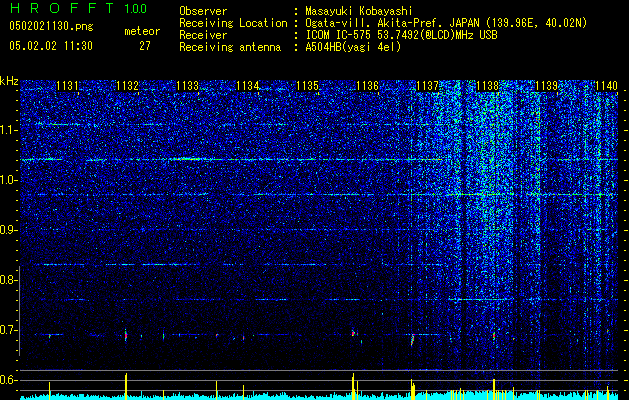Click the 1139 time marker
The image size is (629, 400).
click(547, 85)
